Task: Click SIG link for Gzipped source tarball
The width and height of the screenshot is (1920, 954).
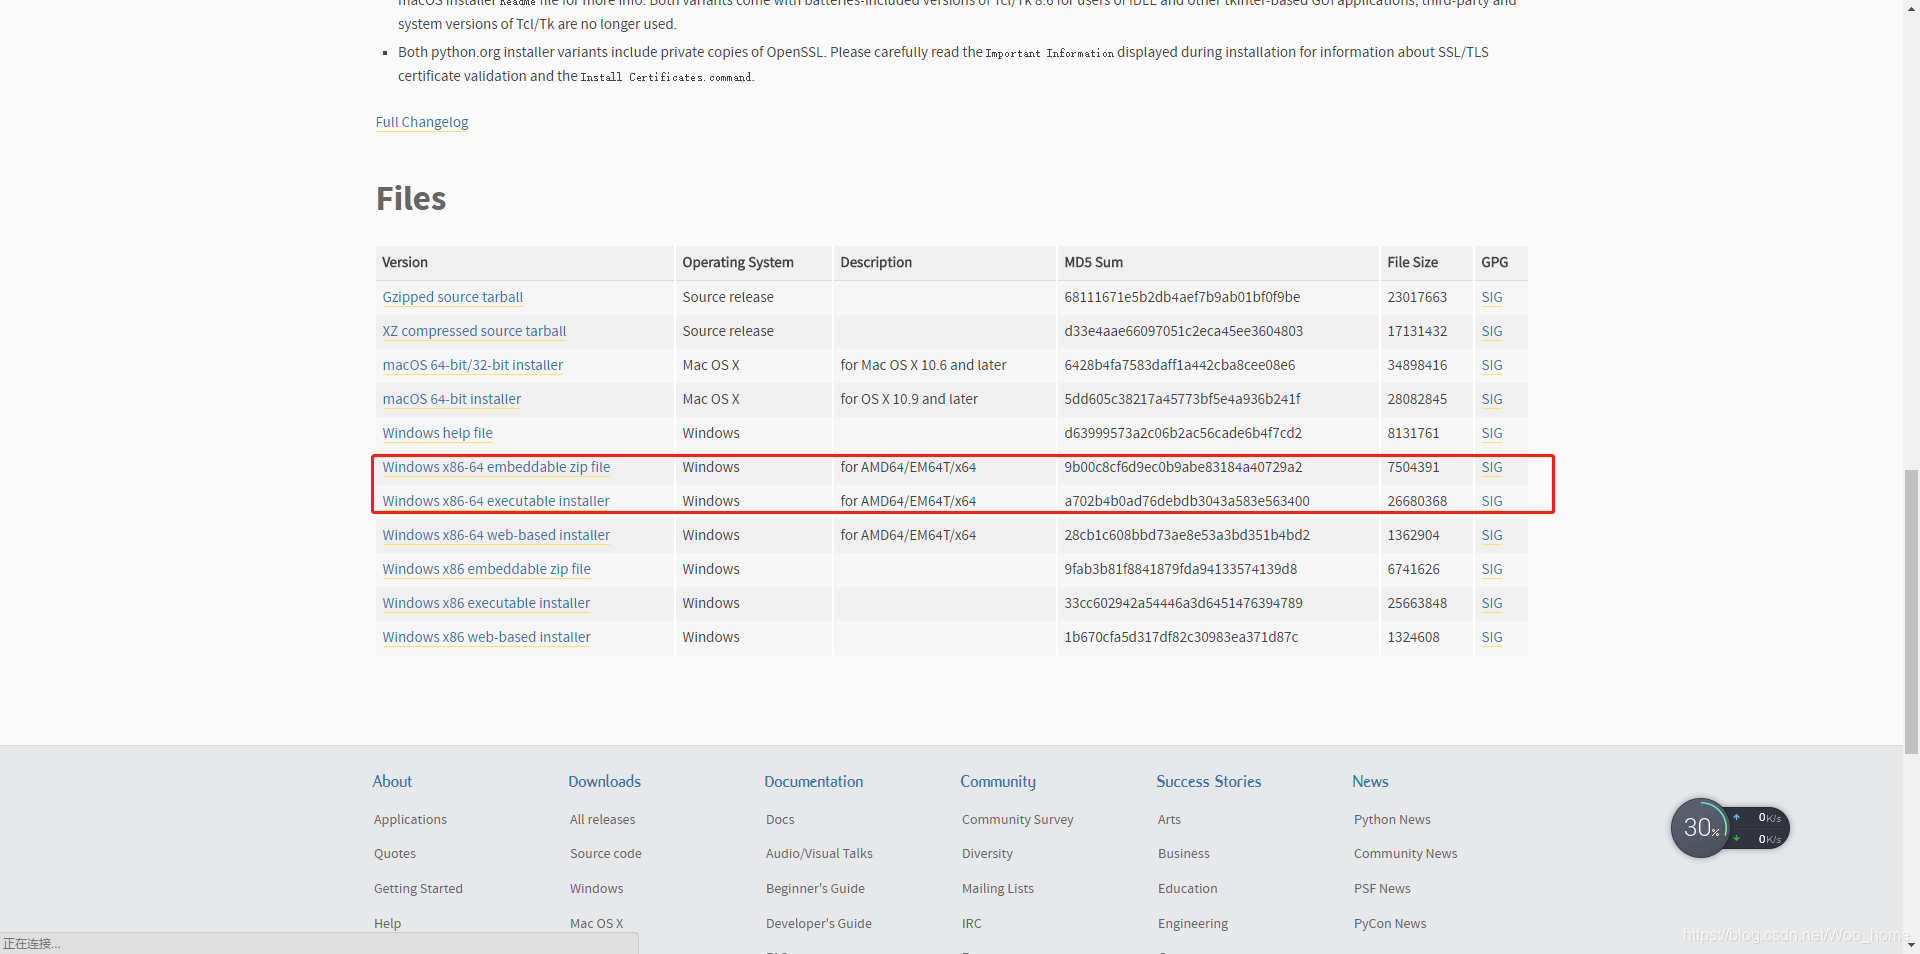Action: click(1492, 297)
